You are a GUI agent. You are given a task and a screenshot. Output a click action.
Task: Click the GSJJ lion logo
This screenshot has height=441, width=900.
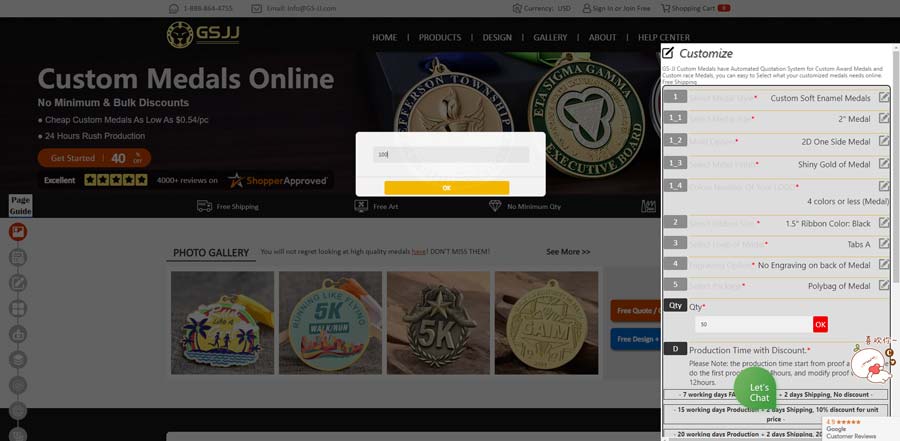(x=180, y=34)
